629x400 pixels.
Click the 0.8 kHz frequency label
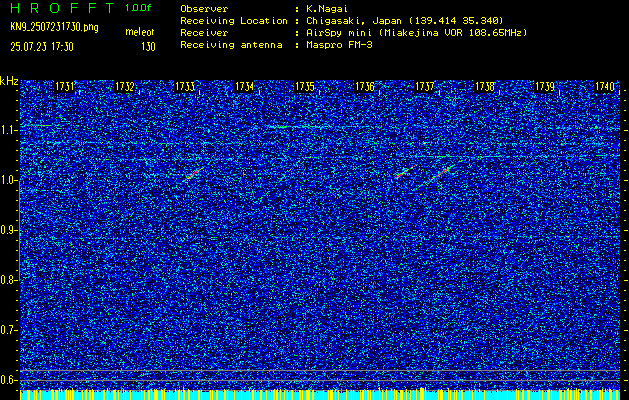(9, 280)
